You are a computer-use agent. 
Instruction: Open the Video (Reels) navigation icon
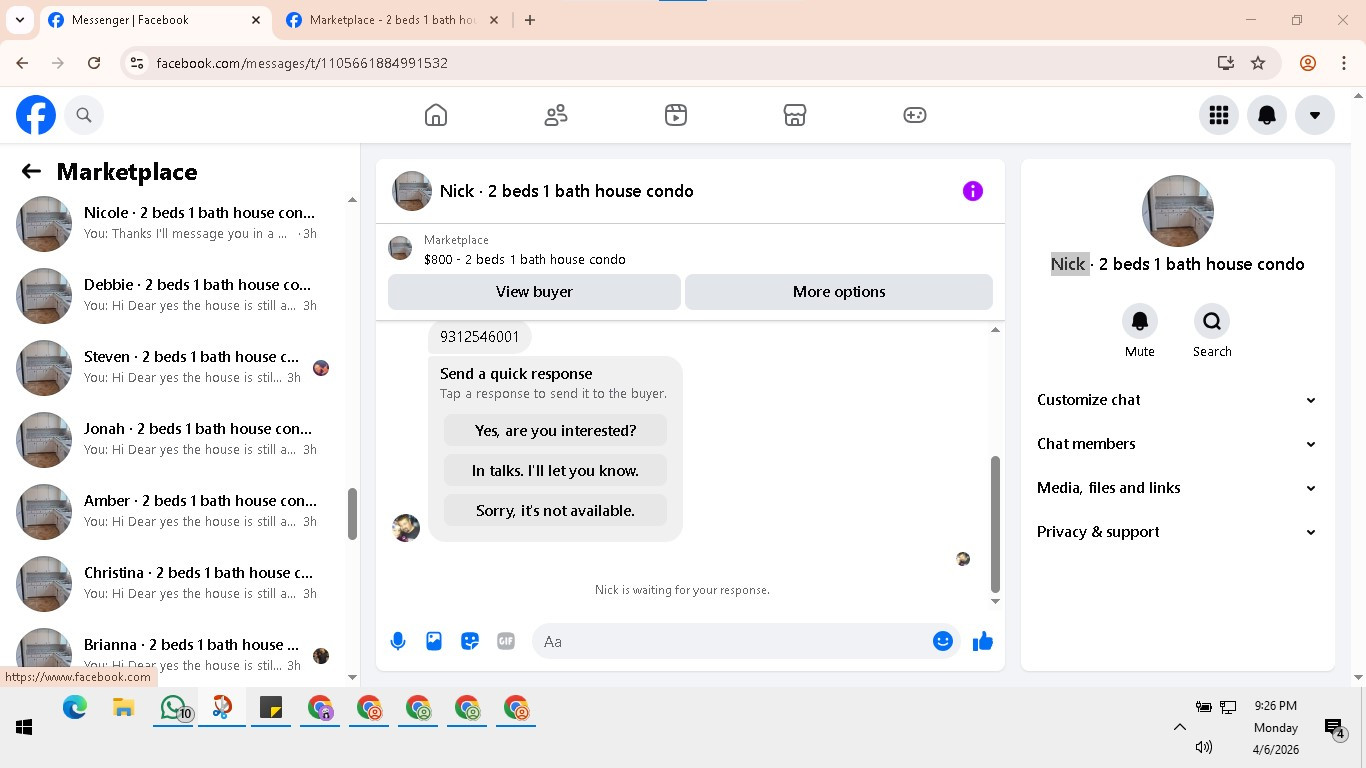(x=676, y=115)
